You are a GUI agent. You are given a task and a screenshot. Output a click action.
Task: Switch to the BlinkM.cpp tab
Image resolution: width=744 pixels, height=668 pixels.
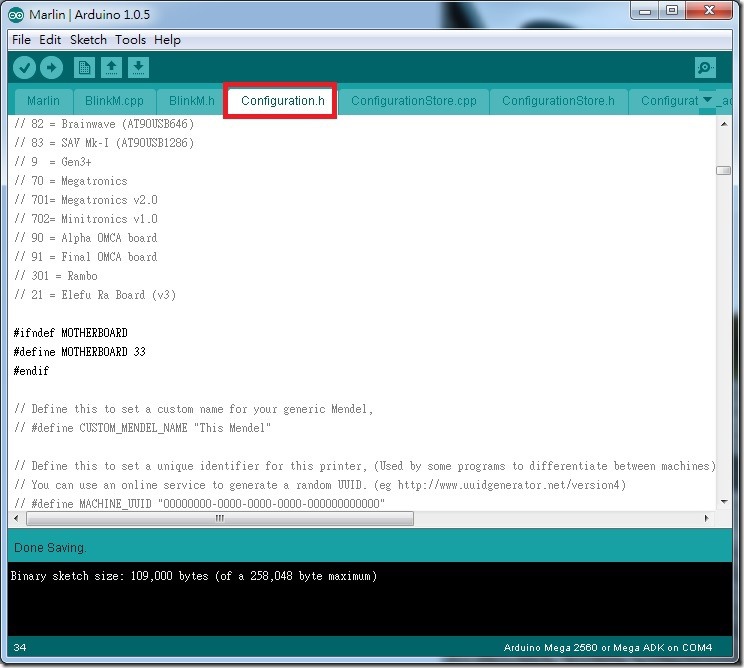114,101
